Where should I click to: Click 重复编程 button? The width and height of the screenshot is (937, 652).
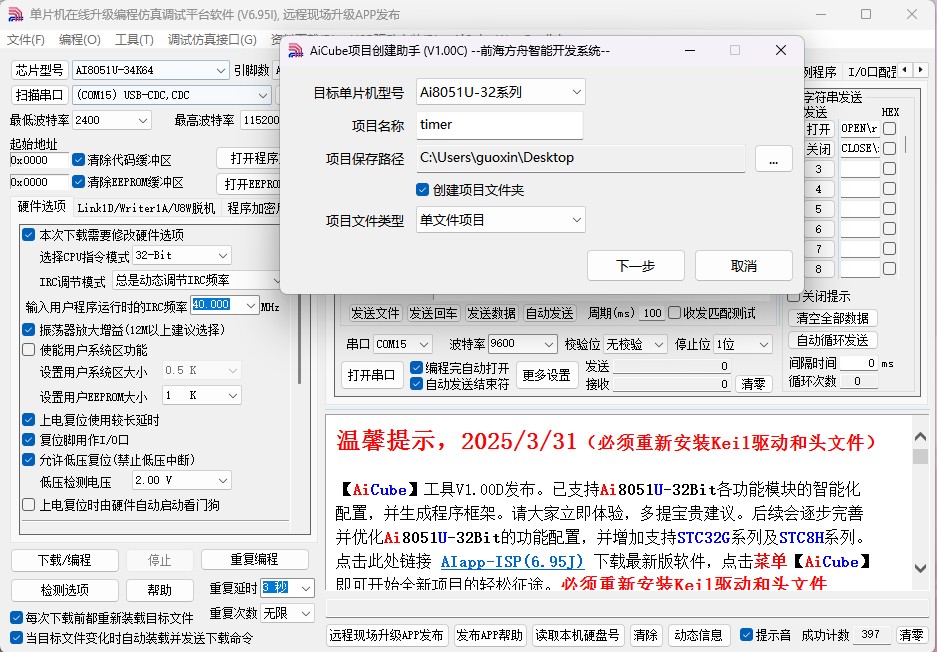coord(255,559)
